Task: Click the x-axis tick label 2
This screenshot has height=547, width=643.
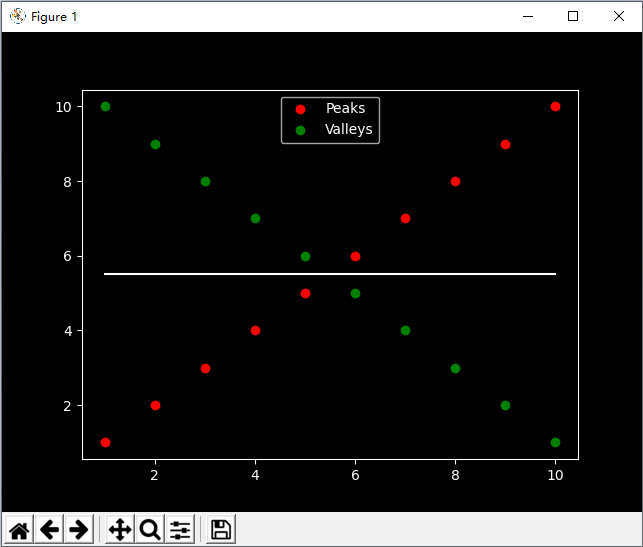Action: click(154, 475)
